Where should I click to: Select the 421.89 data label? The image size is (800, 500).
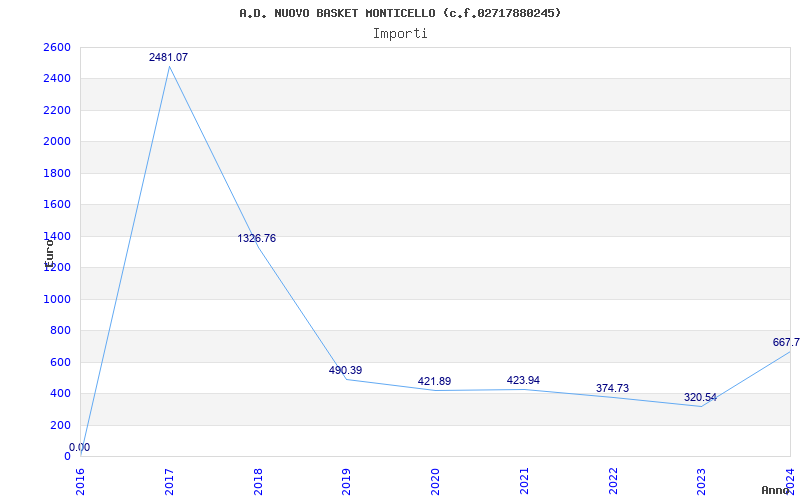[434, 381]
